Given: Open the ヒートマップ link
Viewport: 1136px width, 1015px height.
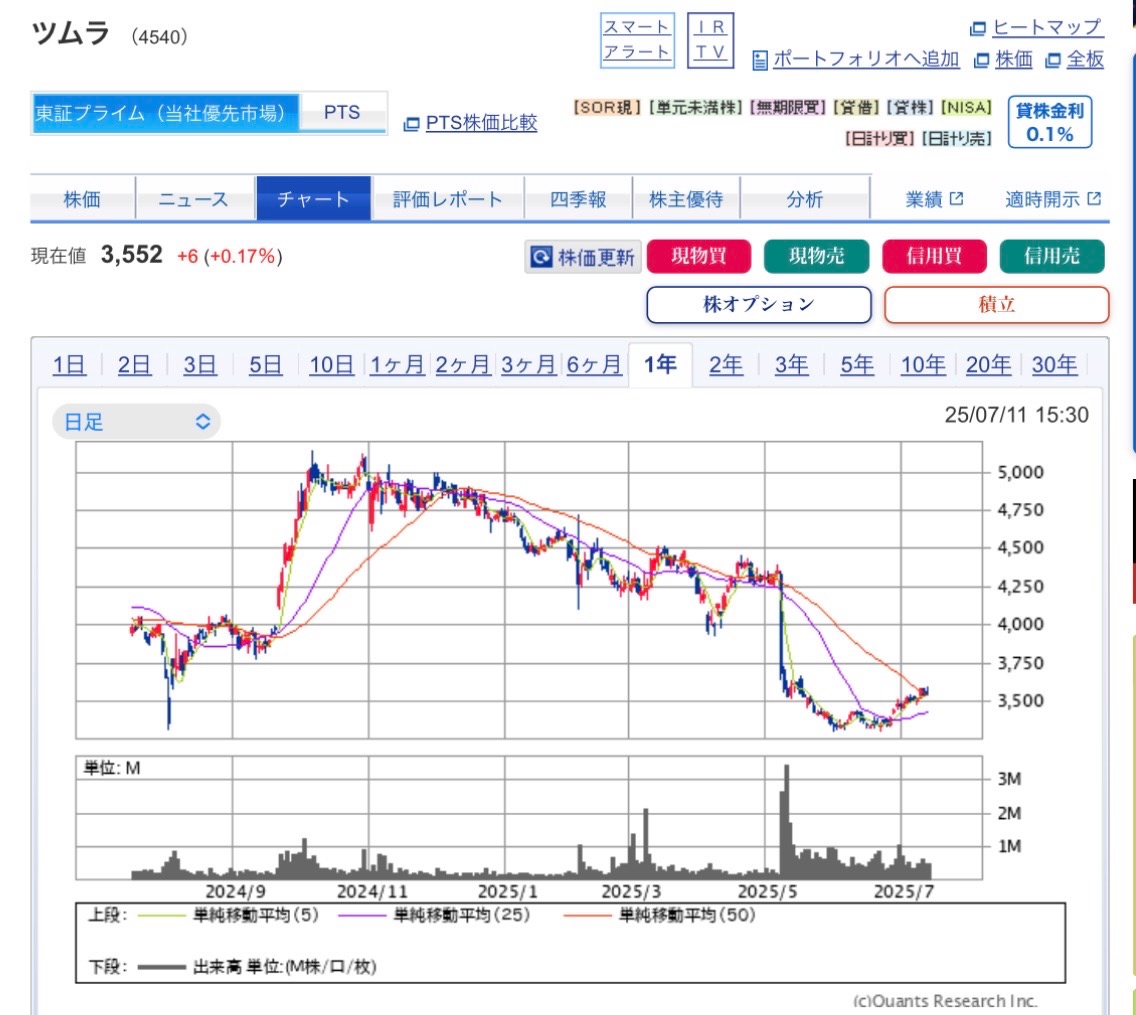Looking at the screenshot, I should 1047,28.
